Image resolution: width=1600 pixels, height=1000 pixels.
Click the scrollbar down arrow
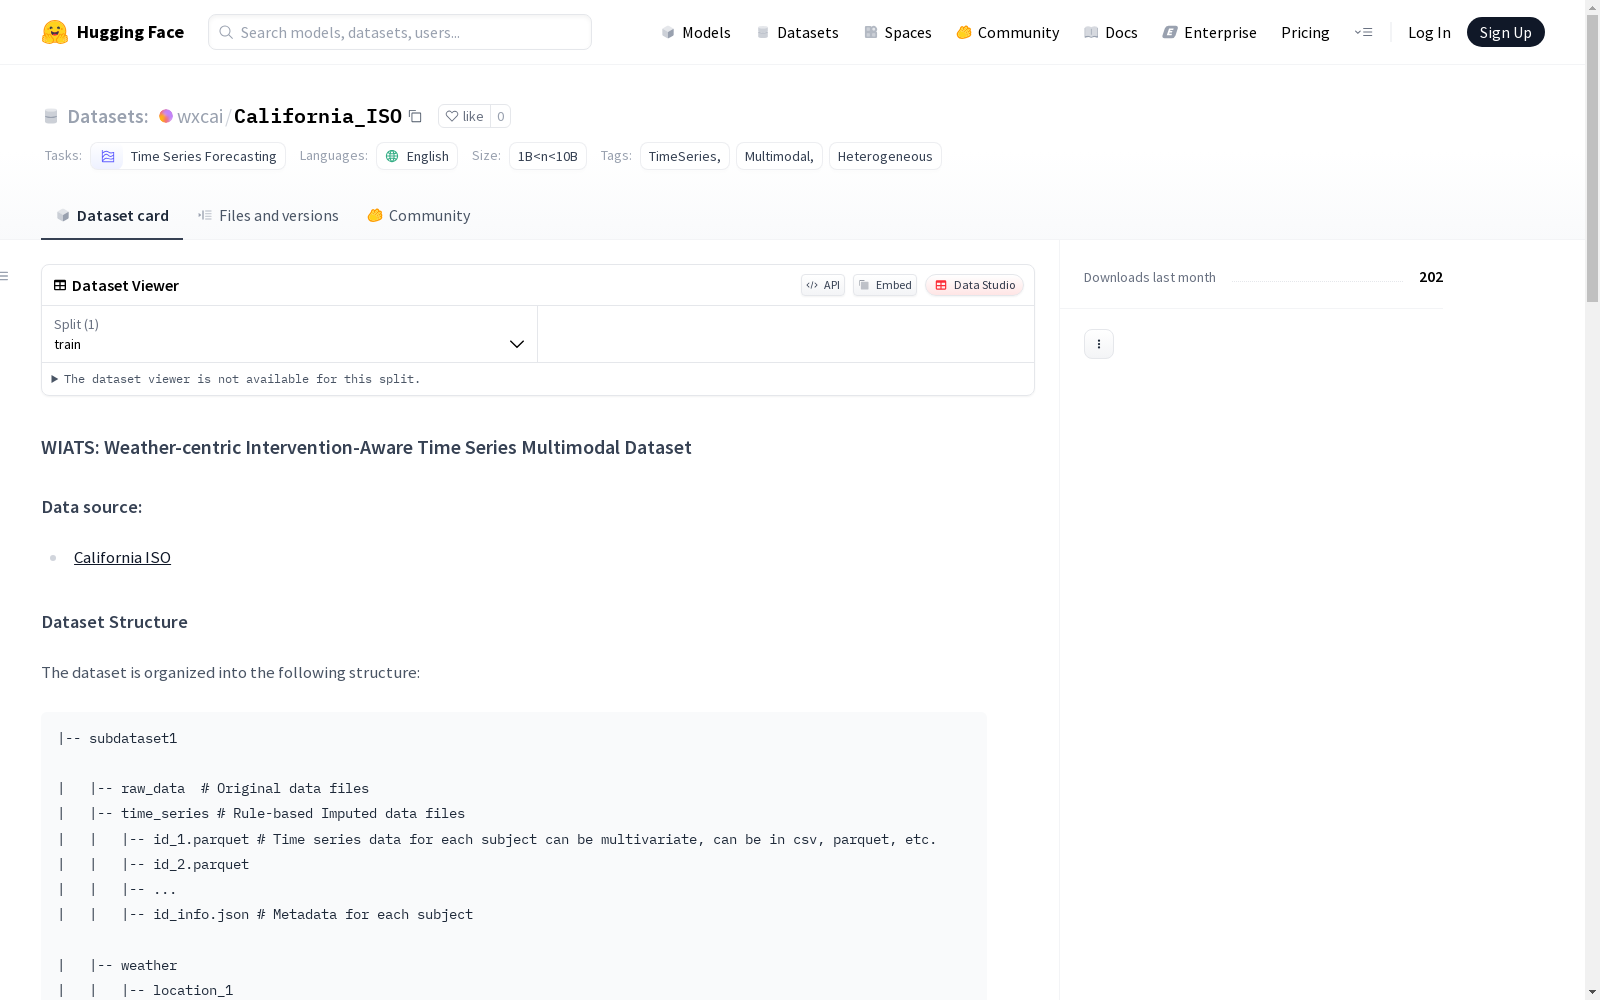1592,992
